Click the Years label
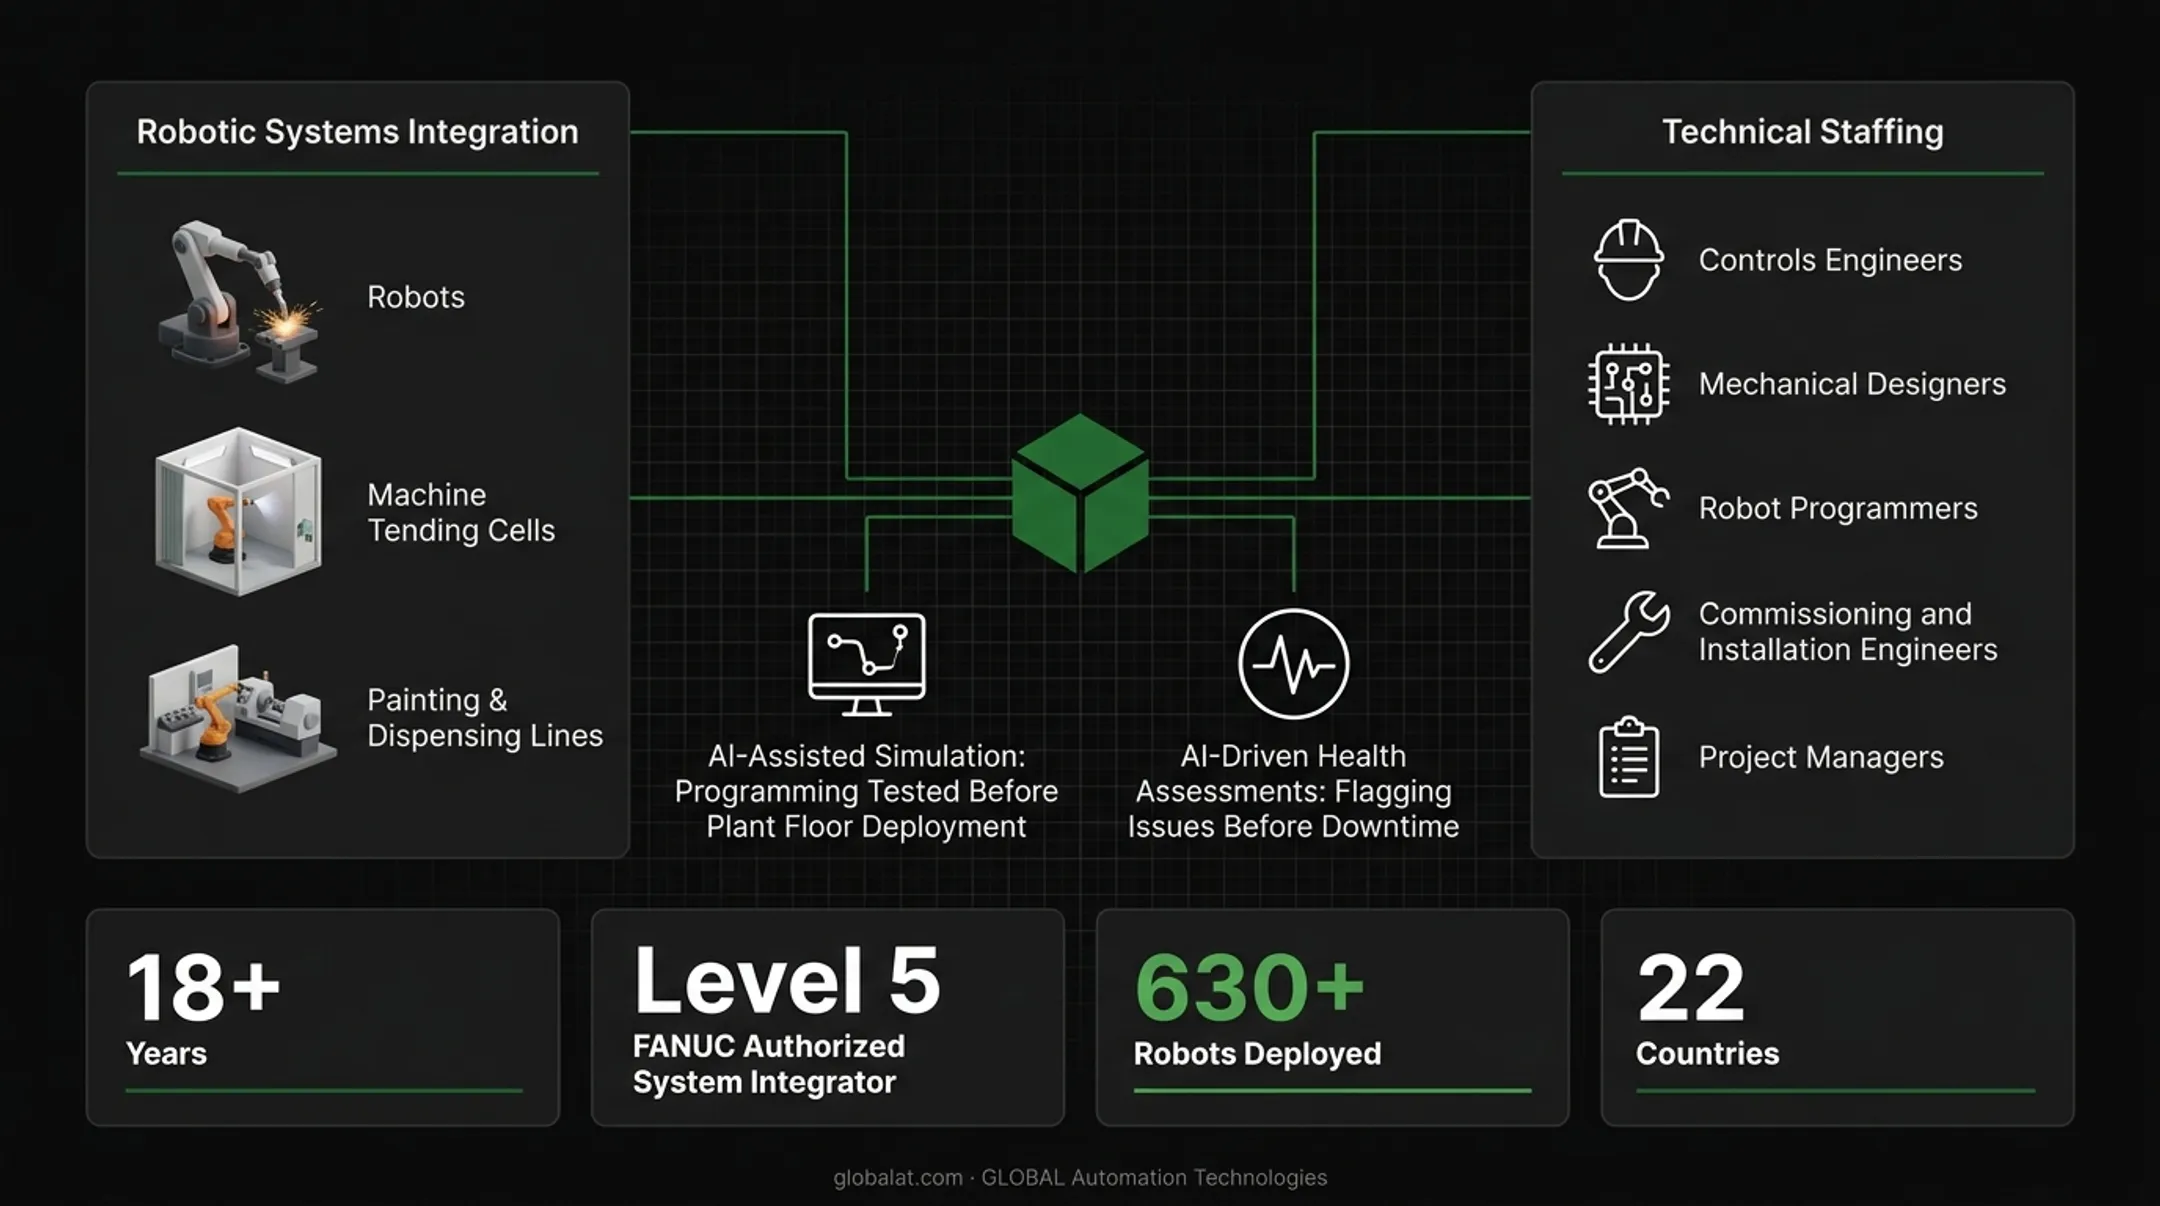 pos(166,1053)
